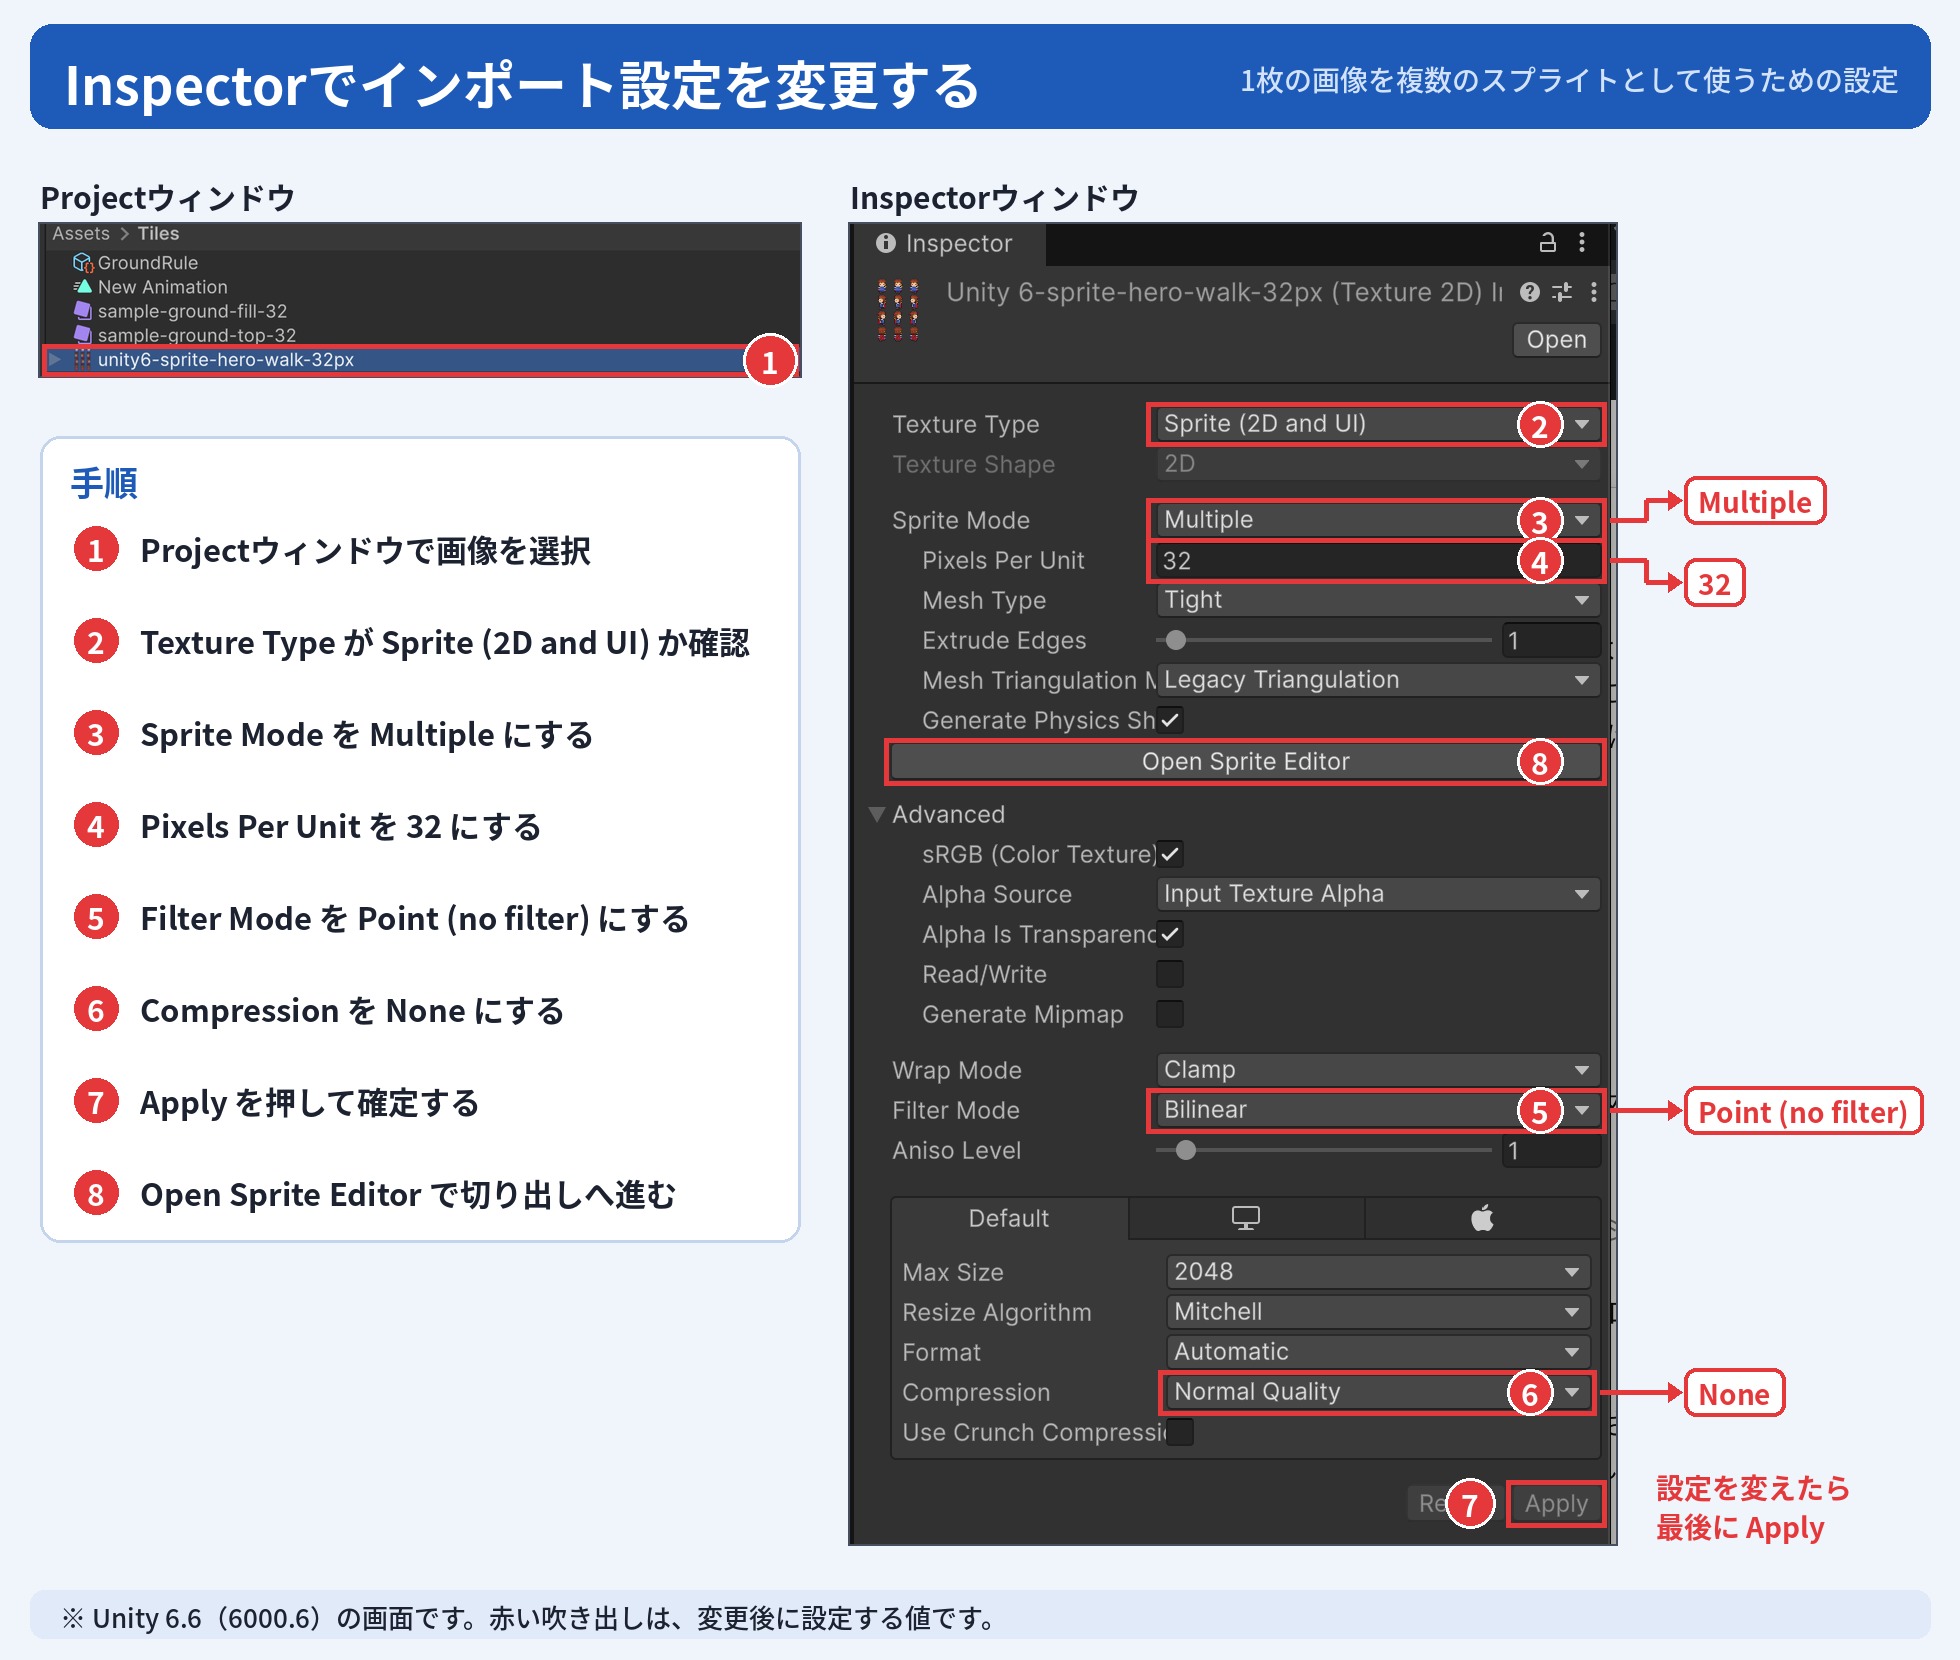This screenshot has width=1960, height=1660.
Task: Enable the Read/Write checkbox
Action: click(1170, 974)
